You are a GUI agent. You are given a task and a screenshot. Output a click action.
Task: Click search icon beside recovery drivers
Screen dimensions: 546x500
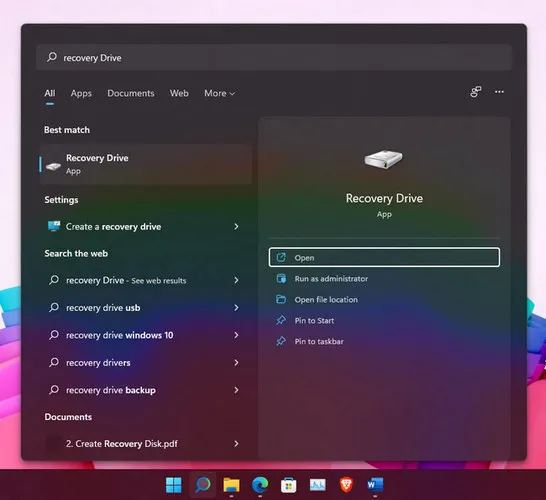pyautogui.click(x=54, y=362)
